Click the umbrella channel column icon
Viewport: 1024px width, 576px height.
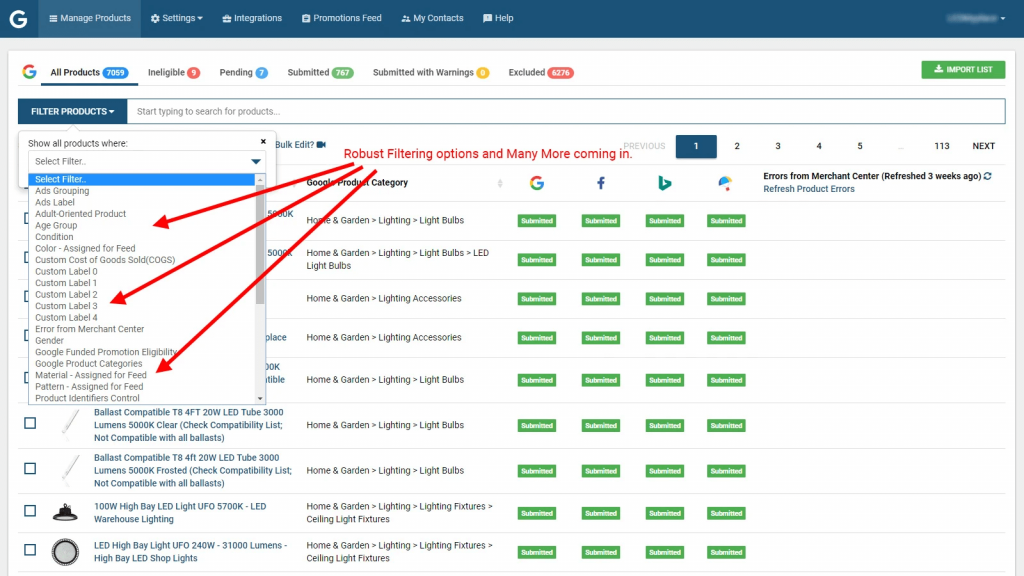[x=726, y=183]
